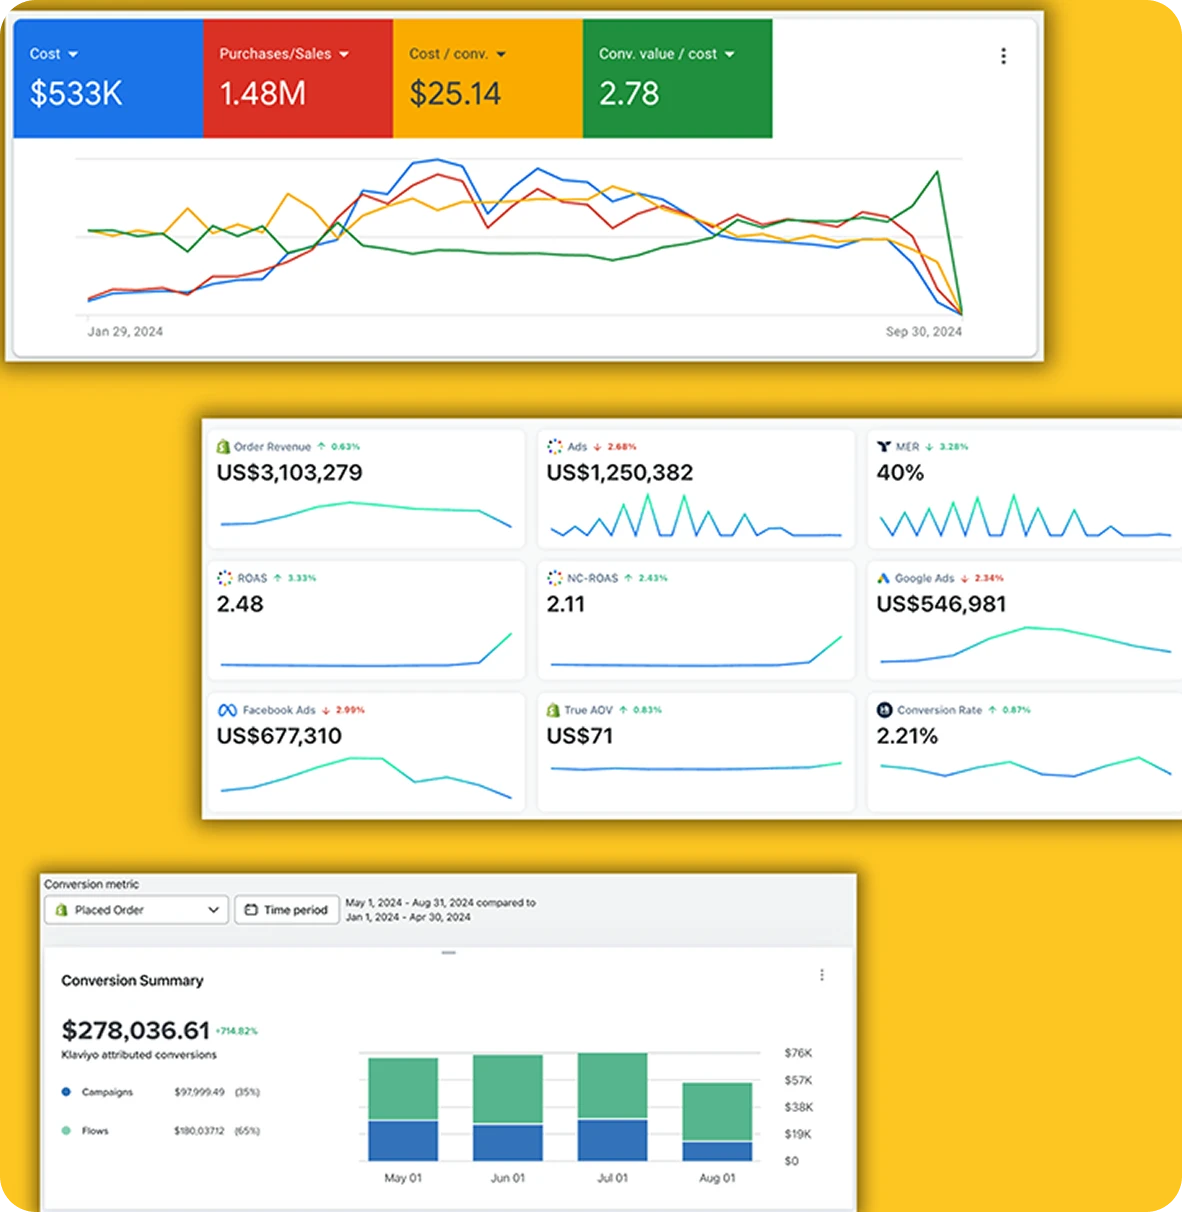Click the calendar icon in Time period

coord(251,910)
